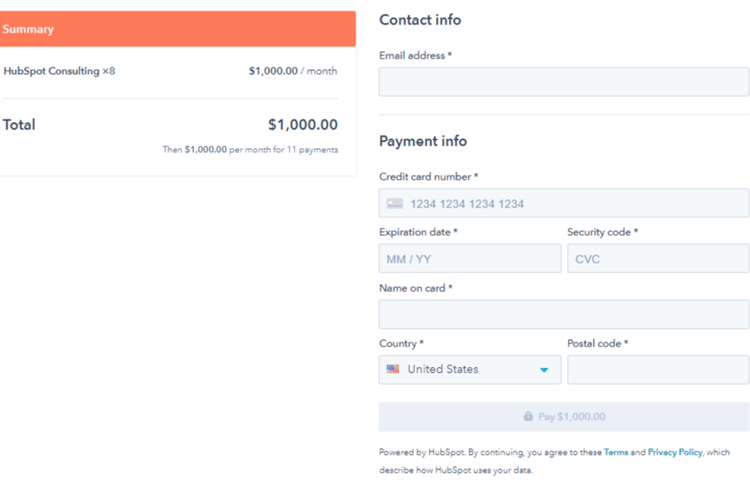750x484 pixels.
Task: Click the United States flag icon
Action: click(393, 369)
